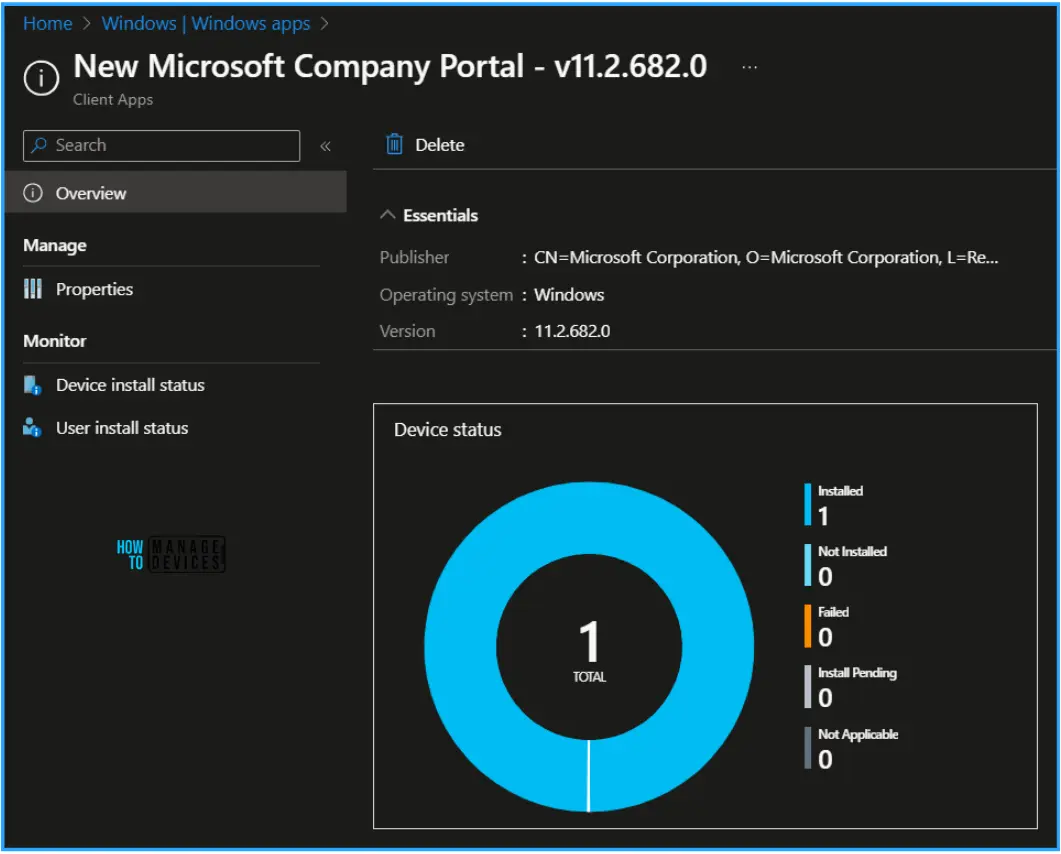The image size is (1061, 854).
Task: Click the New Microsoft Company Portal title
Action: [390, 67]
